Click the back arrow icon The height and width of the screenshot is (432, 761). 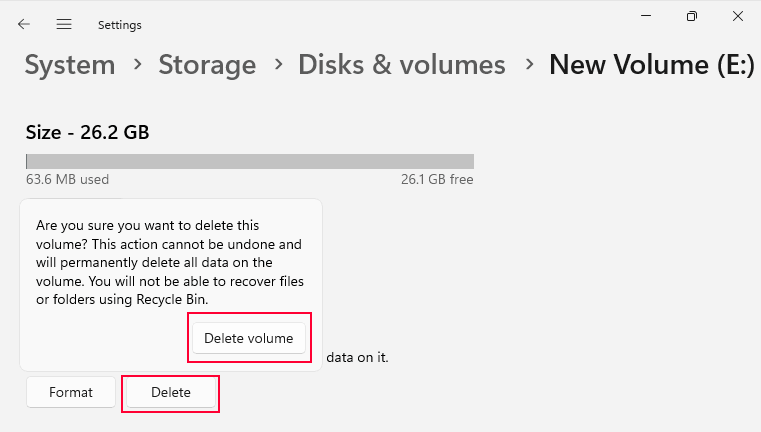click(24, 24)
